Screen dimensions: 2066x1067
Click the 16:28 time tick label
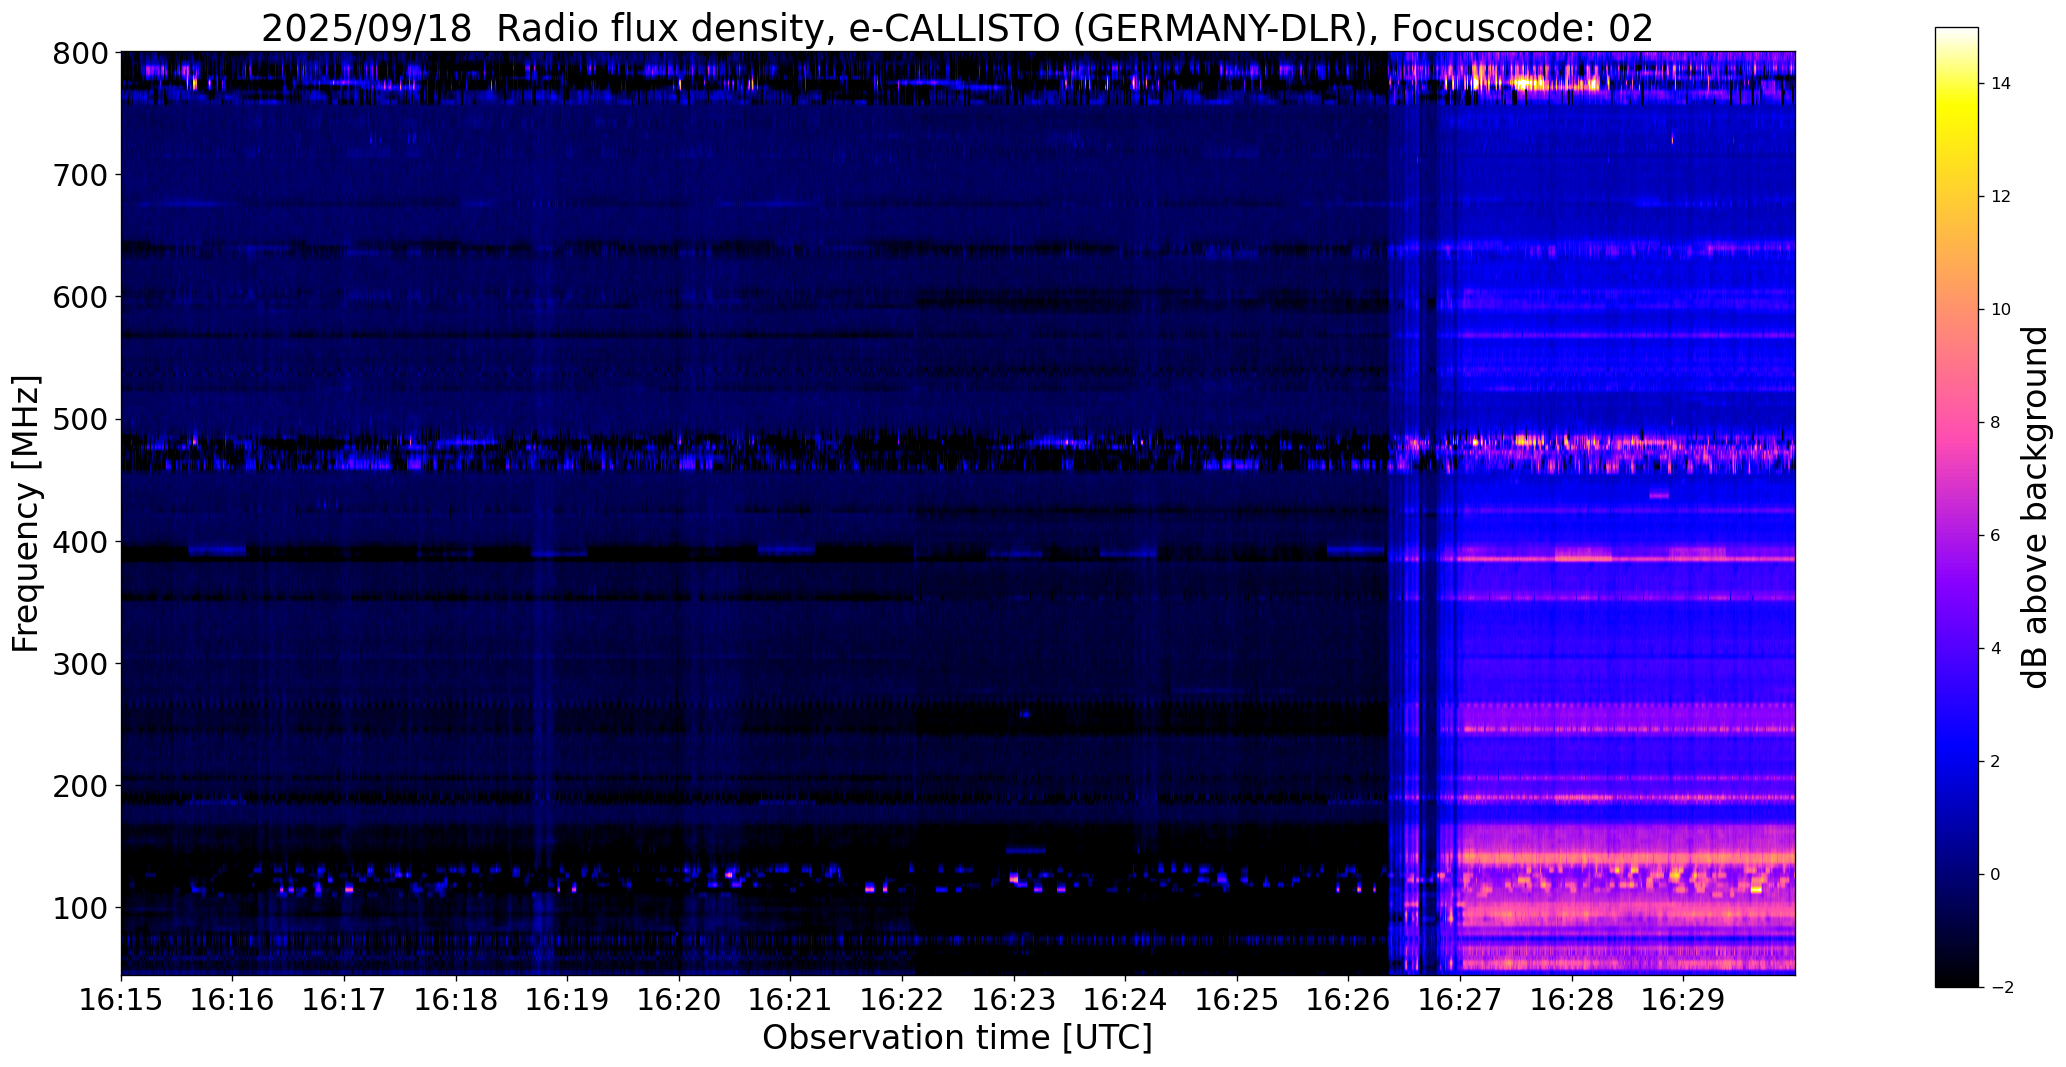tap(1572, 1000)
